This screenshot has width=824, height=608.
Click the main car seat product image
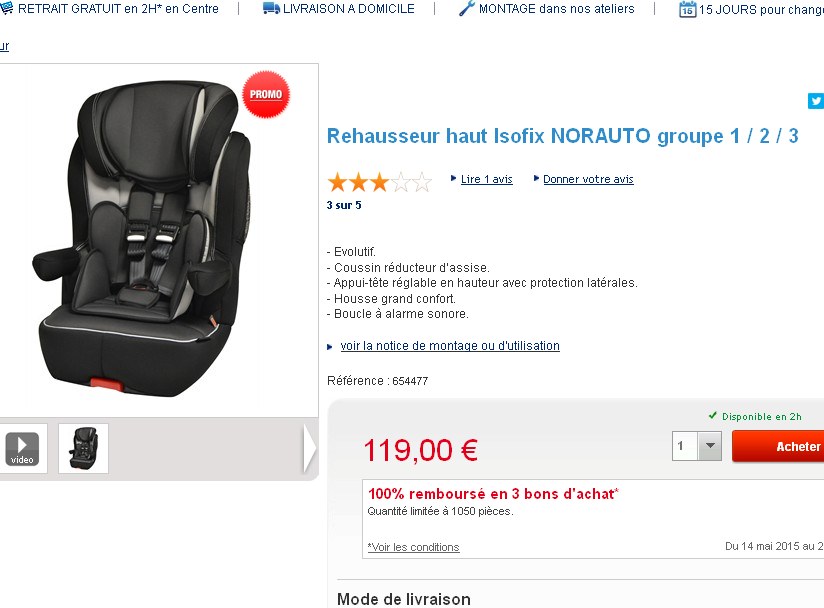pyautogui.click(x=143, y=237)
